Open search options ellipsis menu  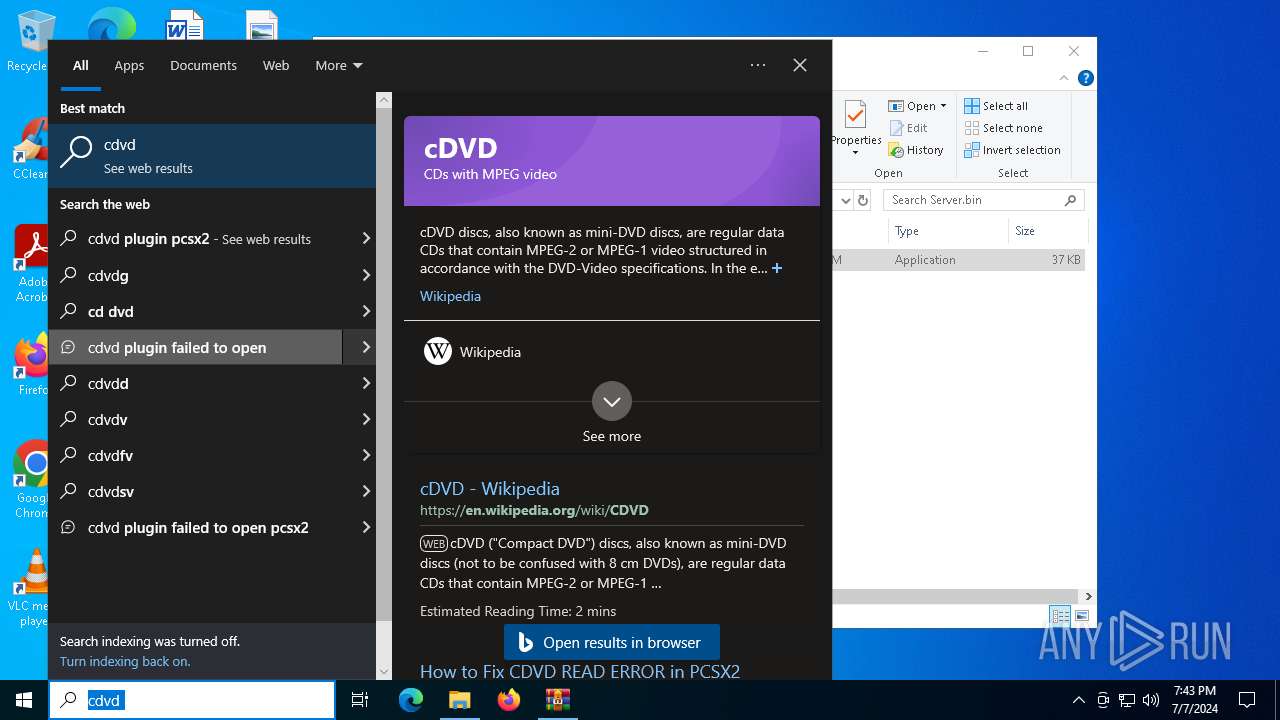[758, 65]
